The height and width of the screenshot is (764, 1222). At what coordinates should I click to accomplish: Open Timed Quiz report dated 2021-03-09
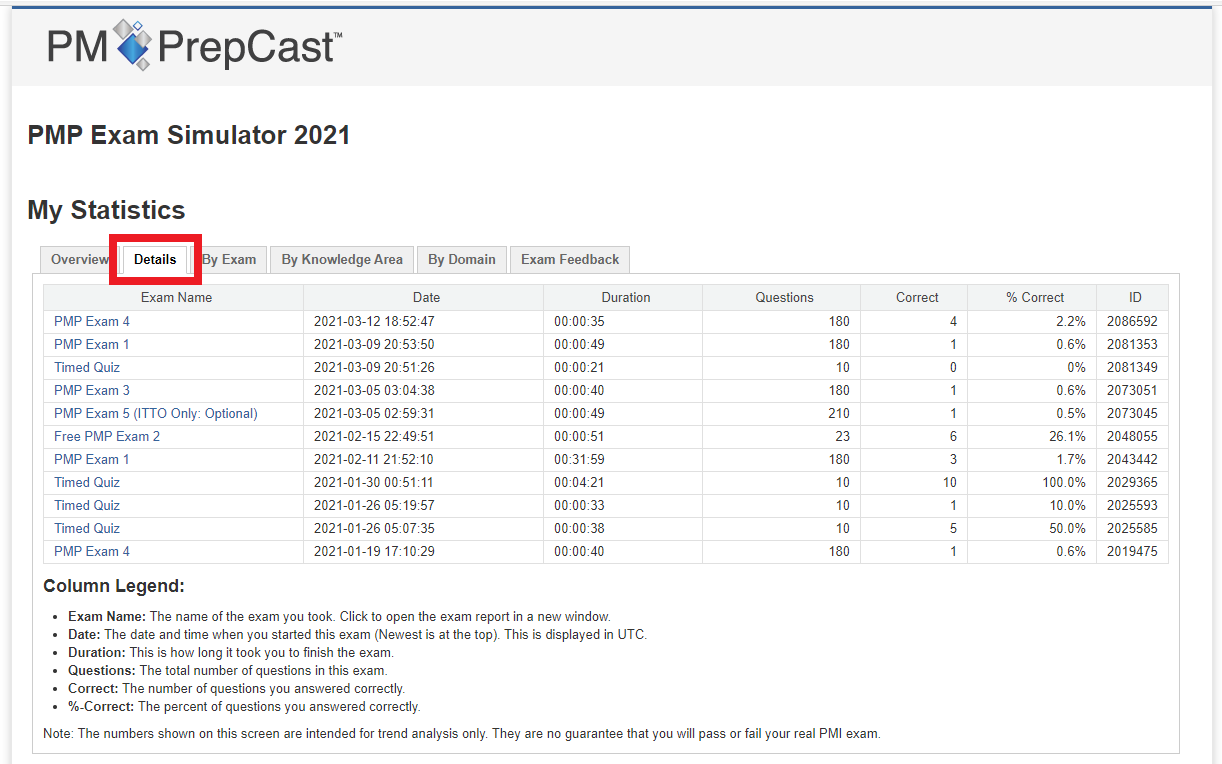click(x=87, y=368)
